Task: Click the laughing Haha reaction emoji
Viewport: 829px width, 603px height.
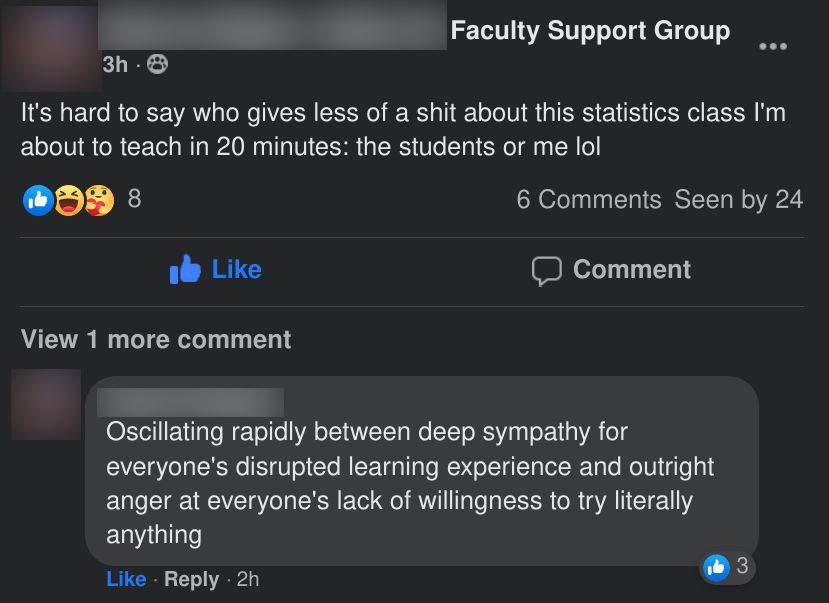Action: click(68, 200)
